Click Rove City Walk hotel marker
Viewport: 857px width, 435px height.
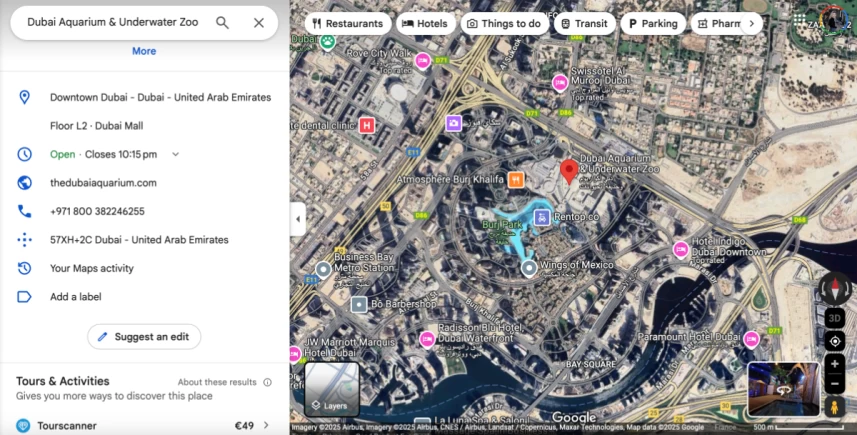[422, 61]
